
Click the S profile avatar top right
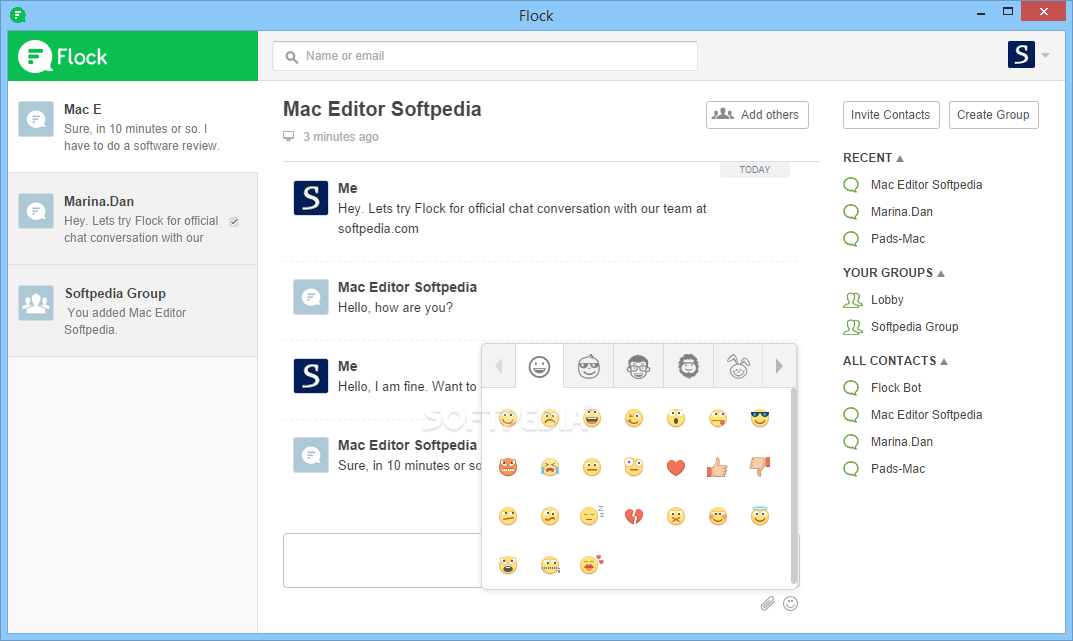[x=1021, y=55]
